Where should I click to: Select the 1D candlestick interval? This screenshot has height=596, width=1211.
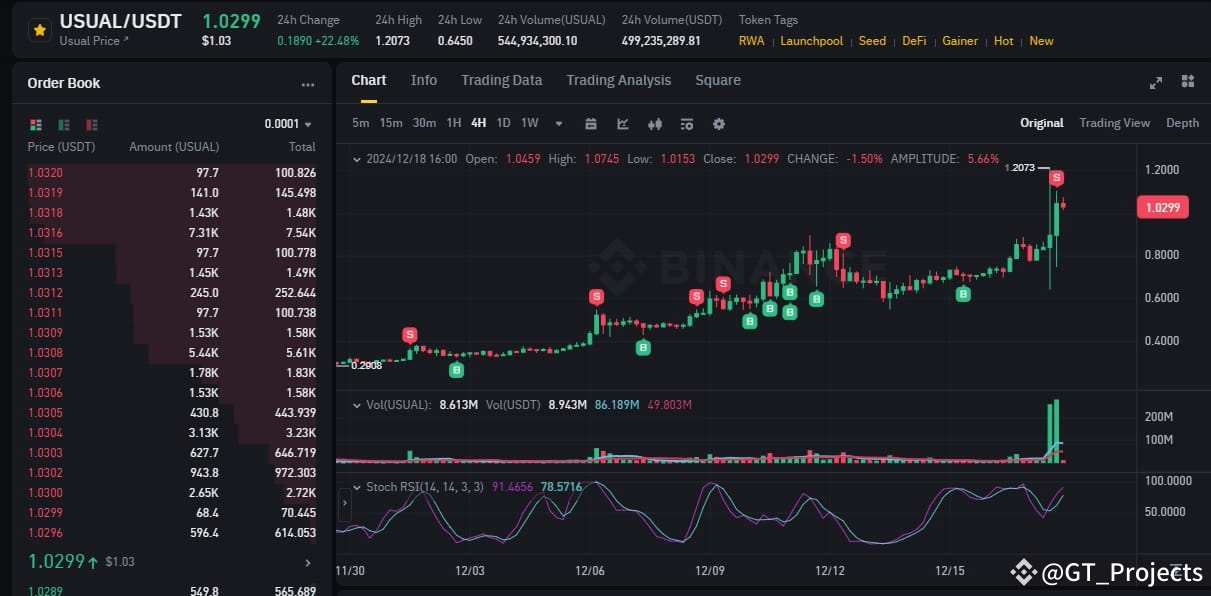pos(503,123)
